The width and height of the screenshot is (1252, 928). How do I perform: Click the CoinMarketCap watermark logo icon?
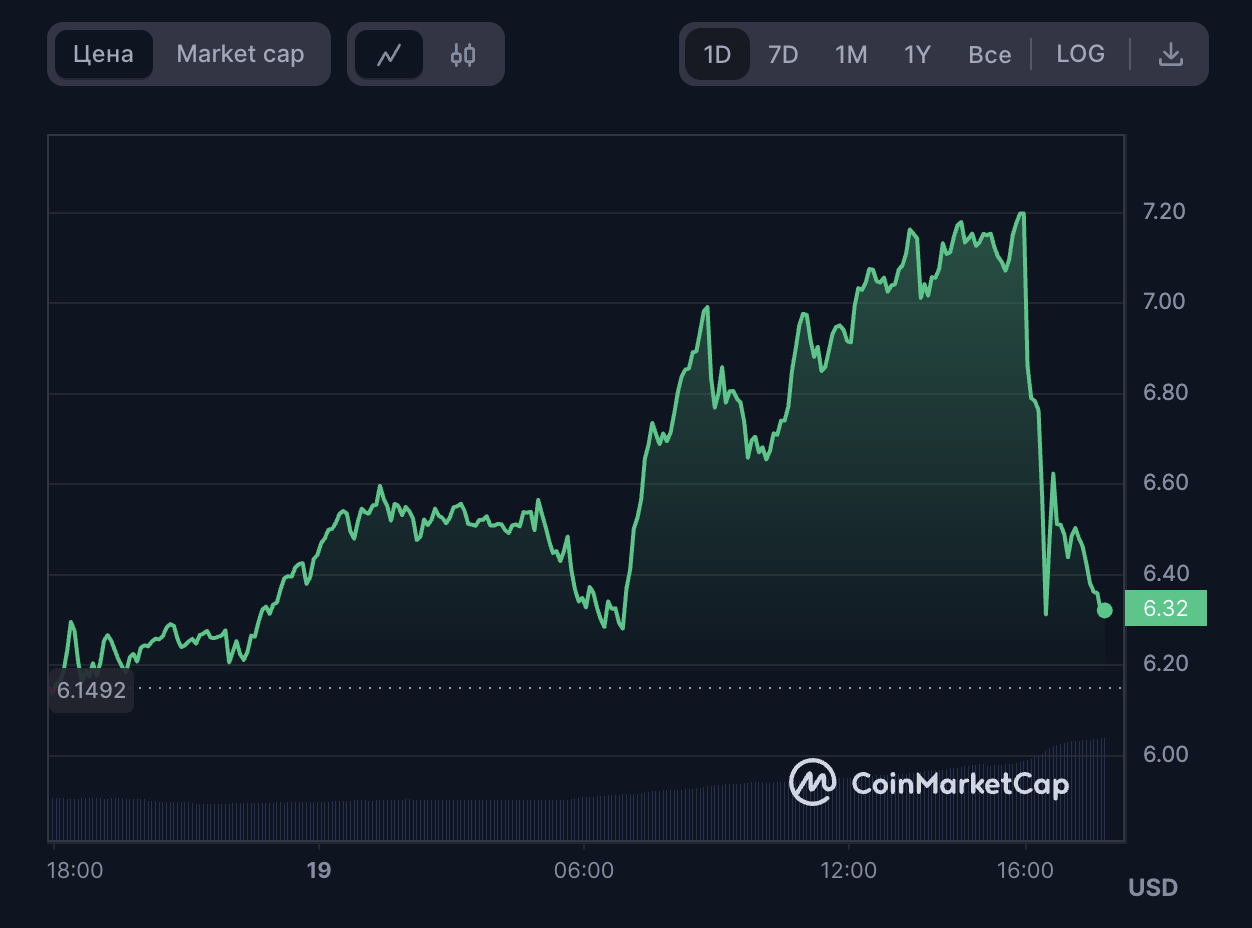812,782
